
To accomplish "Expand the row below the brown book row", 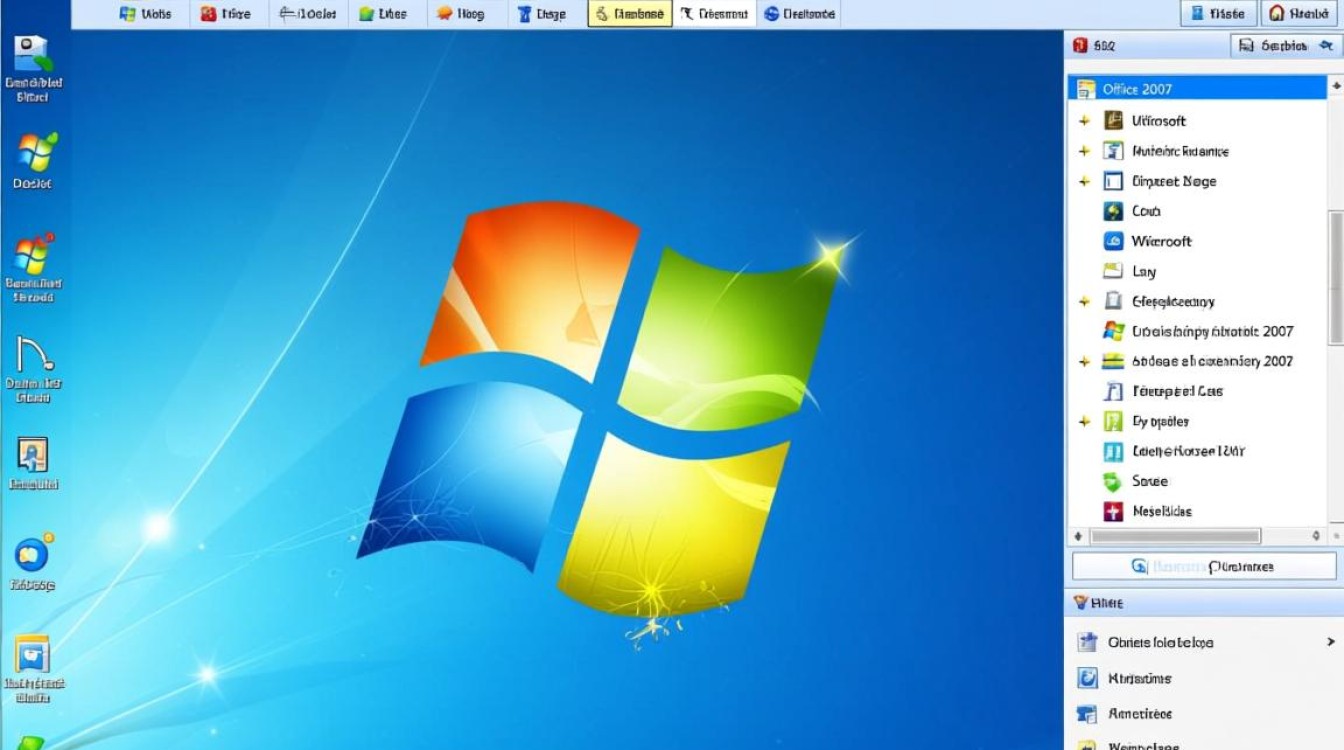I will [x=1084, y=151].
